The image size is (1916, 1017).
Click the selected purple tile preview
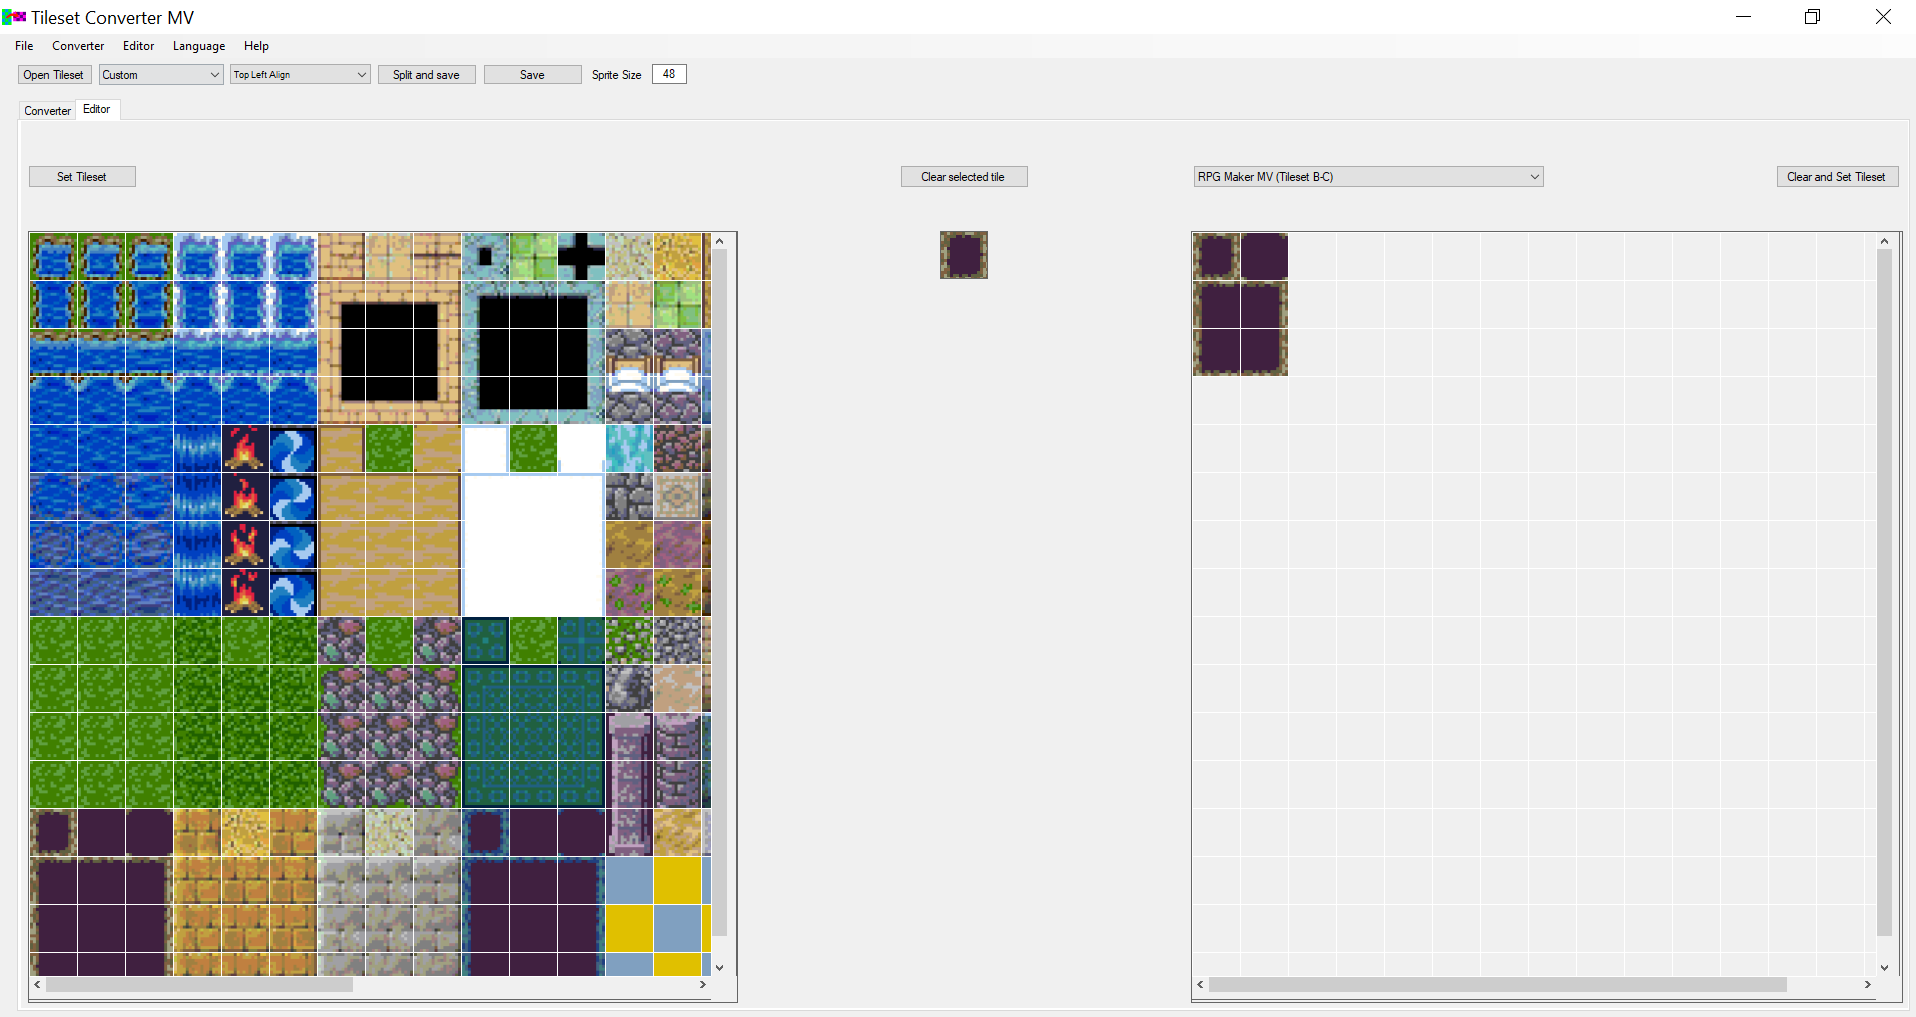pyautogui.click(x=963, y=255)
